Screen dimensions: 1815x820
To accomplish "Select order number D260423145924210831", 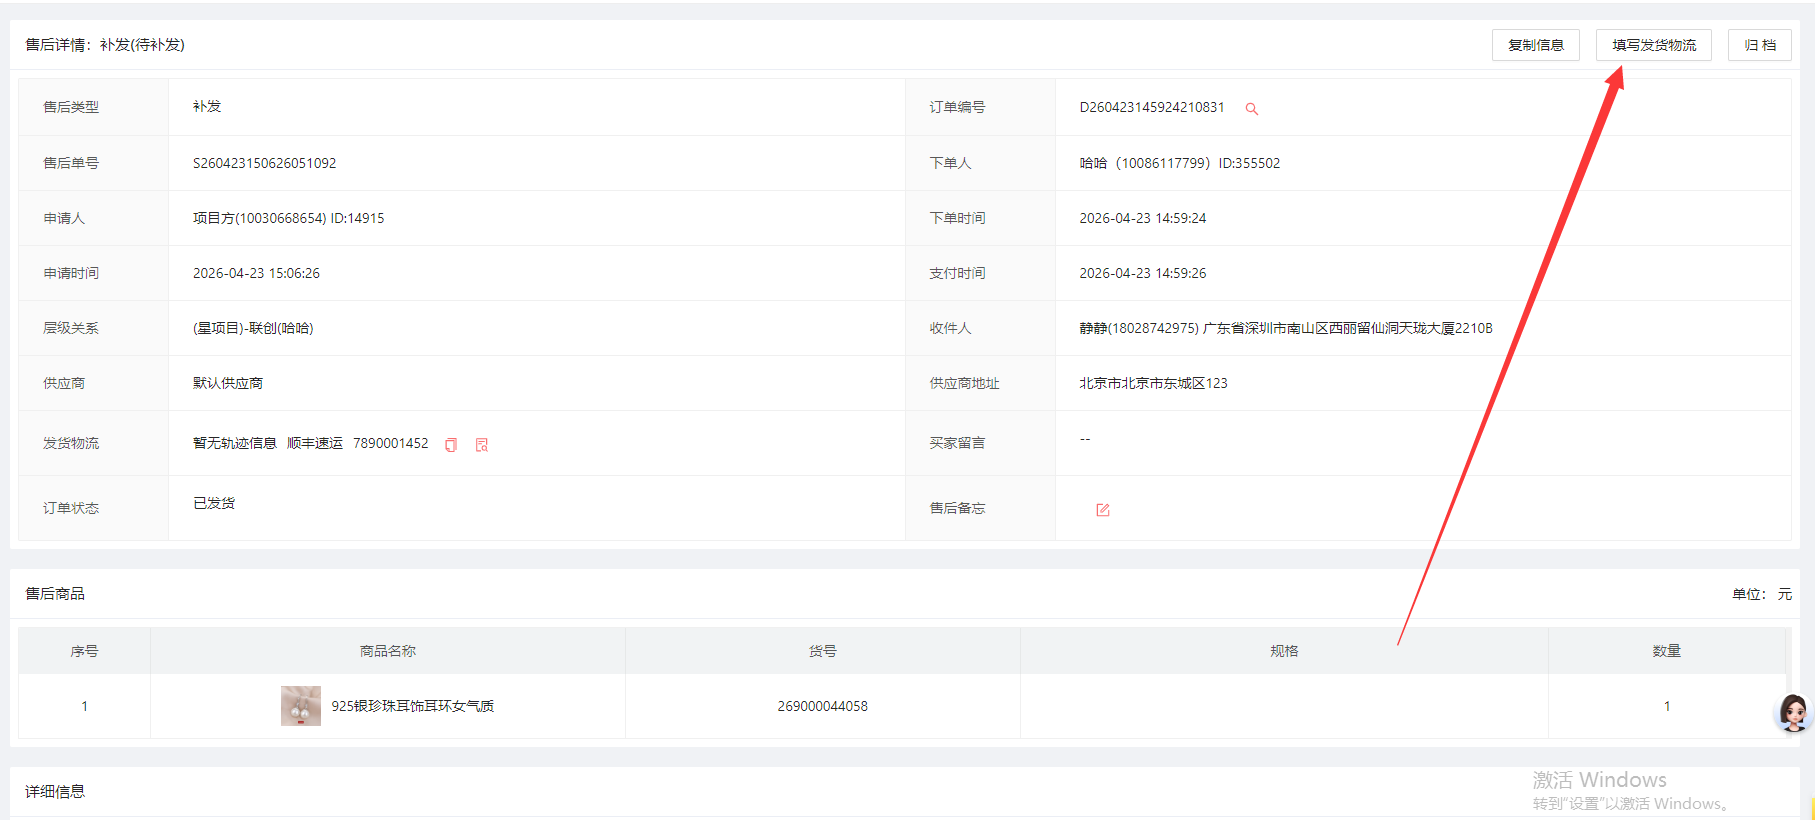I will (x=1152, y=107).
